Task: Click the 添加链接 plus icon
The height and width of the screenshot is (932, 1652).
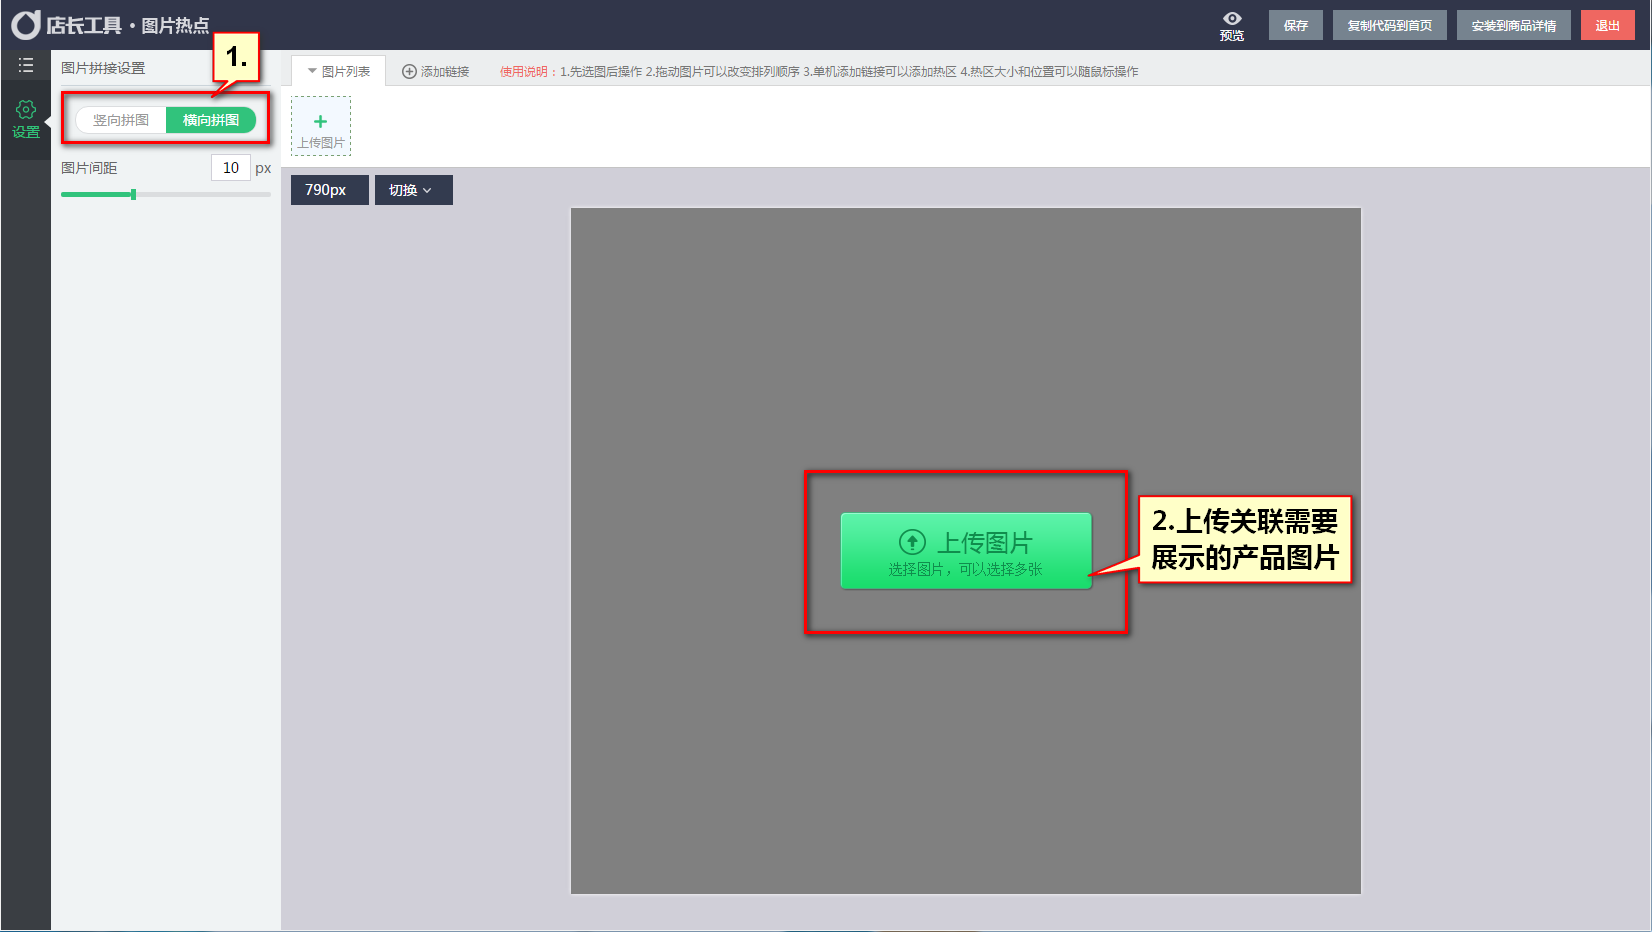Action: pos(409,72)
